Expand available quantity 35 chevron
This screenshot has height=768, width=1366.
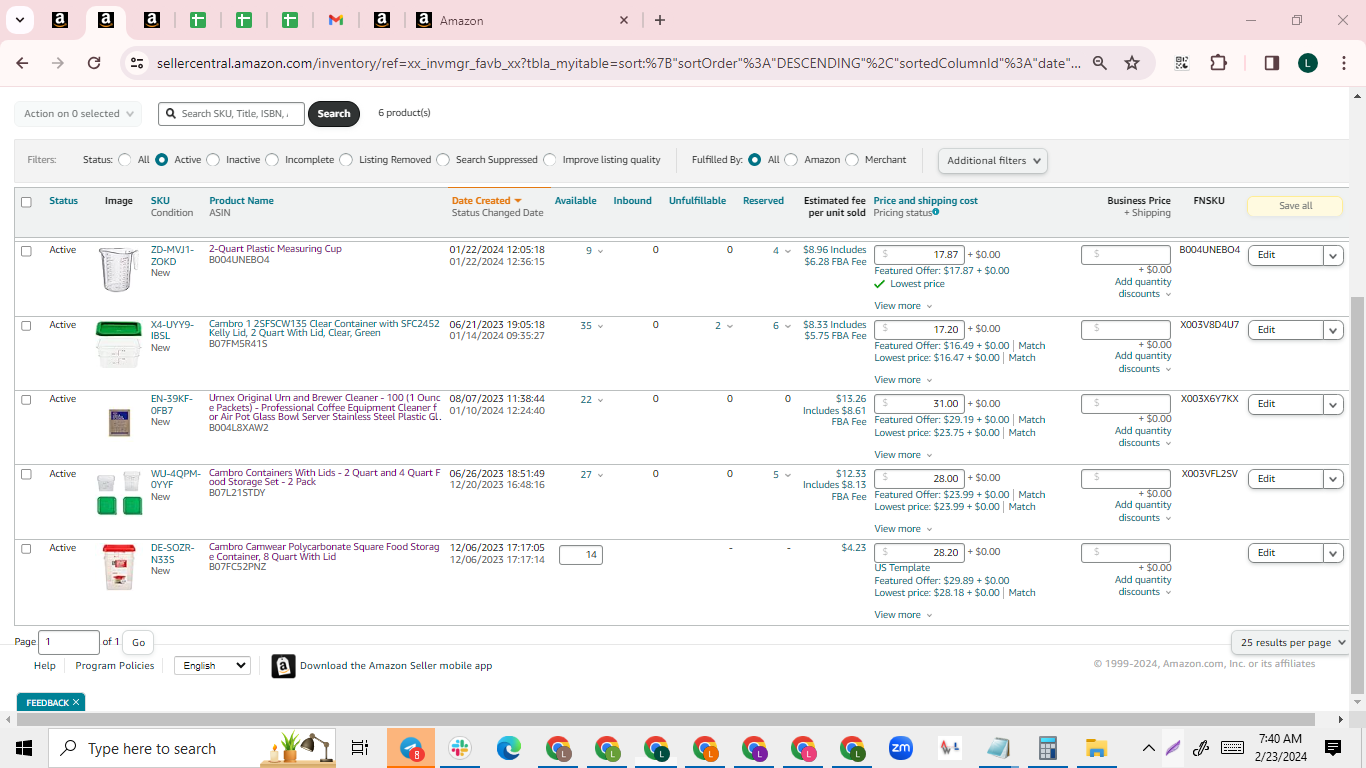[x=600, y=326]
